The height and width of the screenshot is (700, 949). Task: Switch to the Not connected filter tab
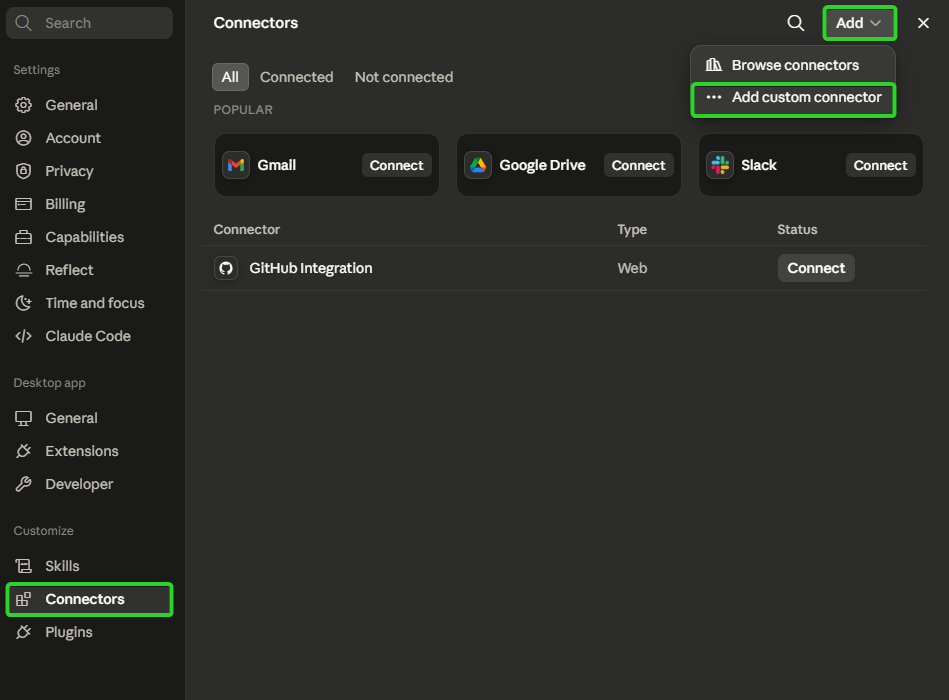tap(404, 77)
